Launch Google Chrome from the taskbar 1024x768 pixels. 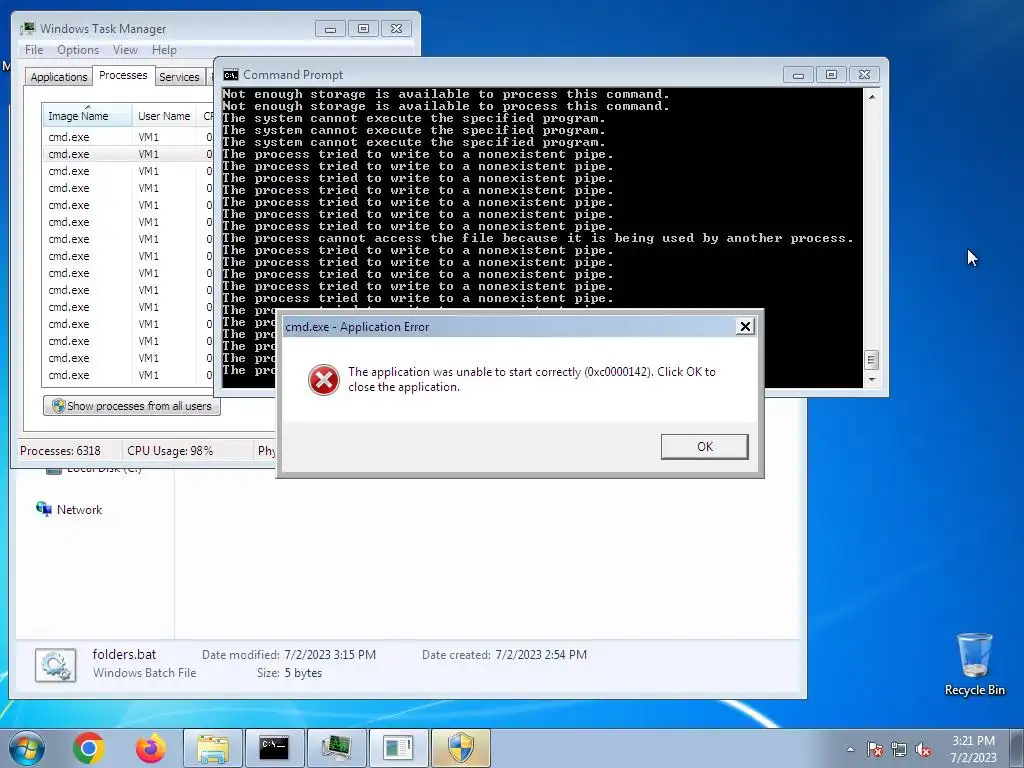tap(89, 748)
